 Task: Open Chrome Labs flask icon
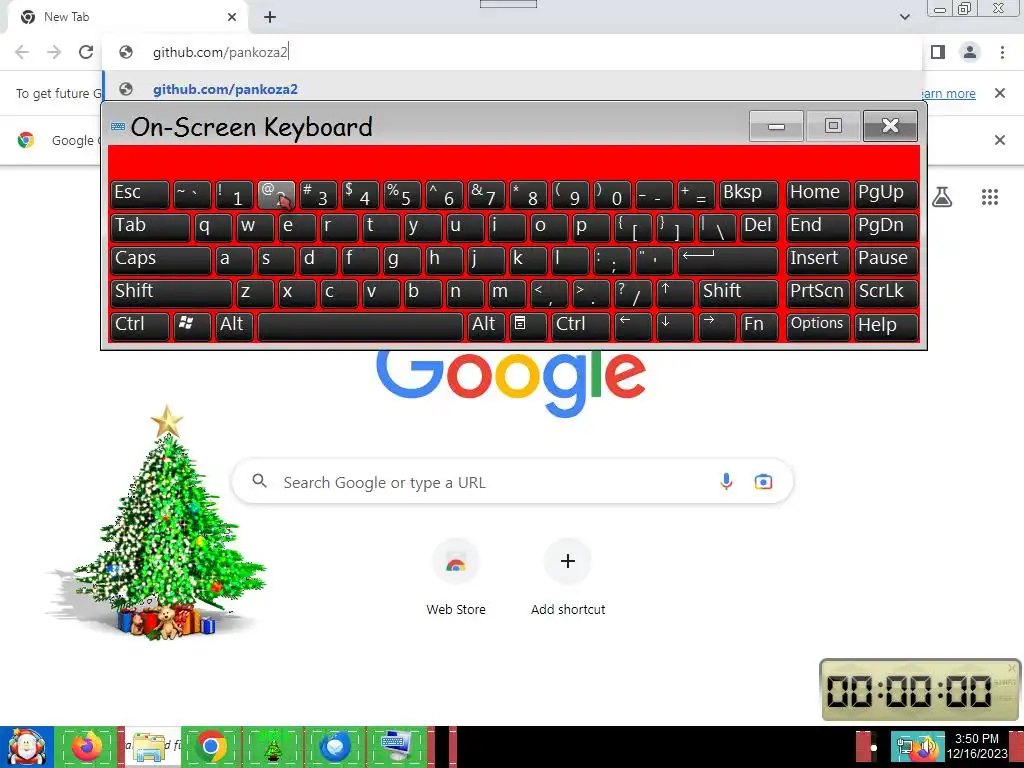coord(942,197)
